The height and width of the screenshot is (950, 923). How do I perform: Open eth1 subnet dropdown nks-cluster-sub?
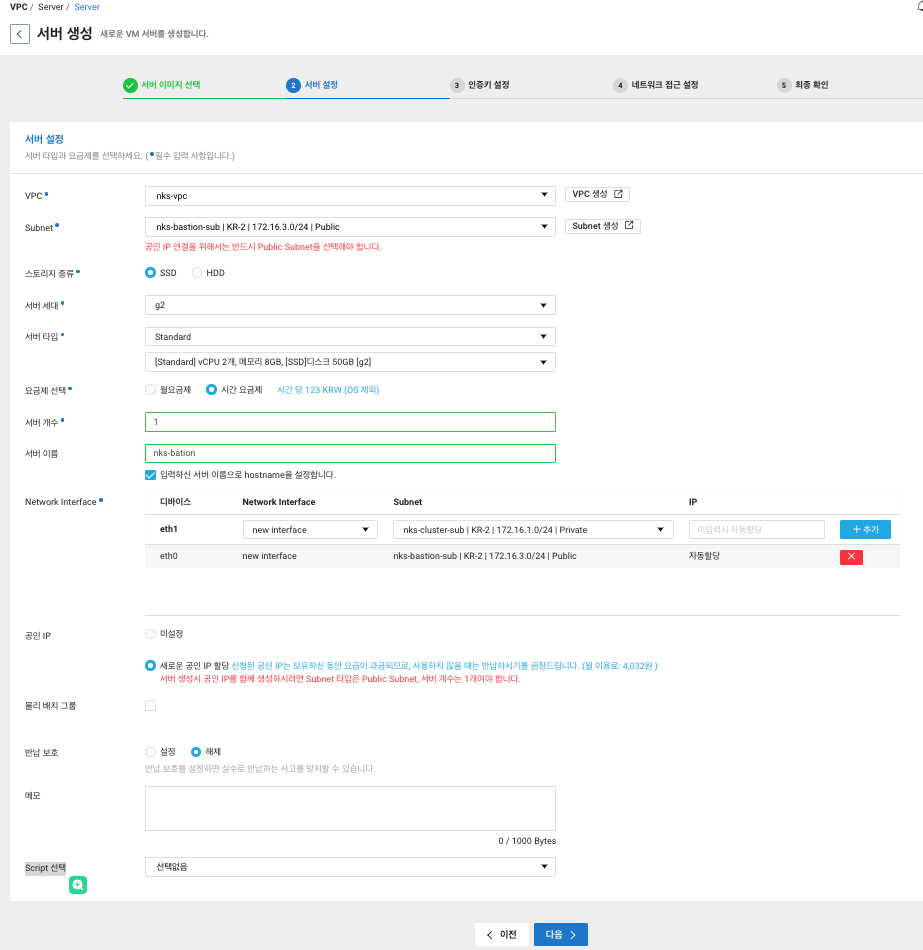[533, 530]
